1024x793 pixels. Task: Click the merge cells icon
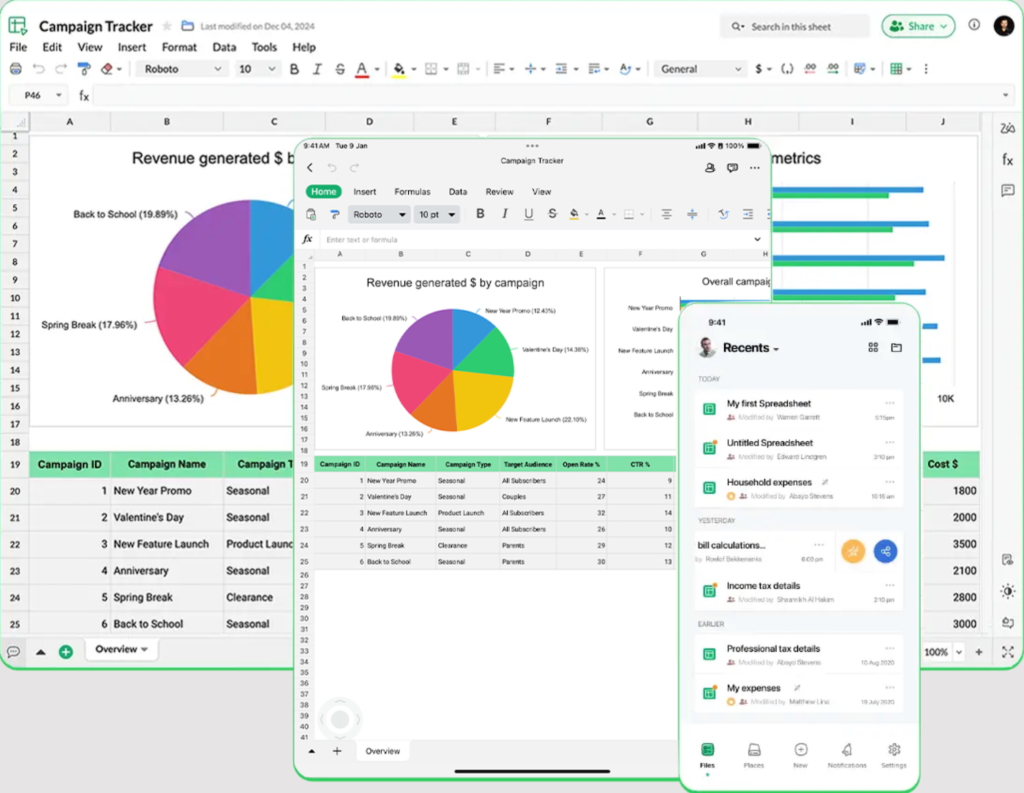tap(464, 69)
